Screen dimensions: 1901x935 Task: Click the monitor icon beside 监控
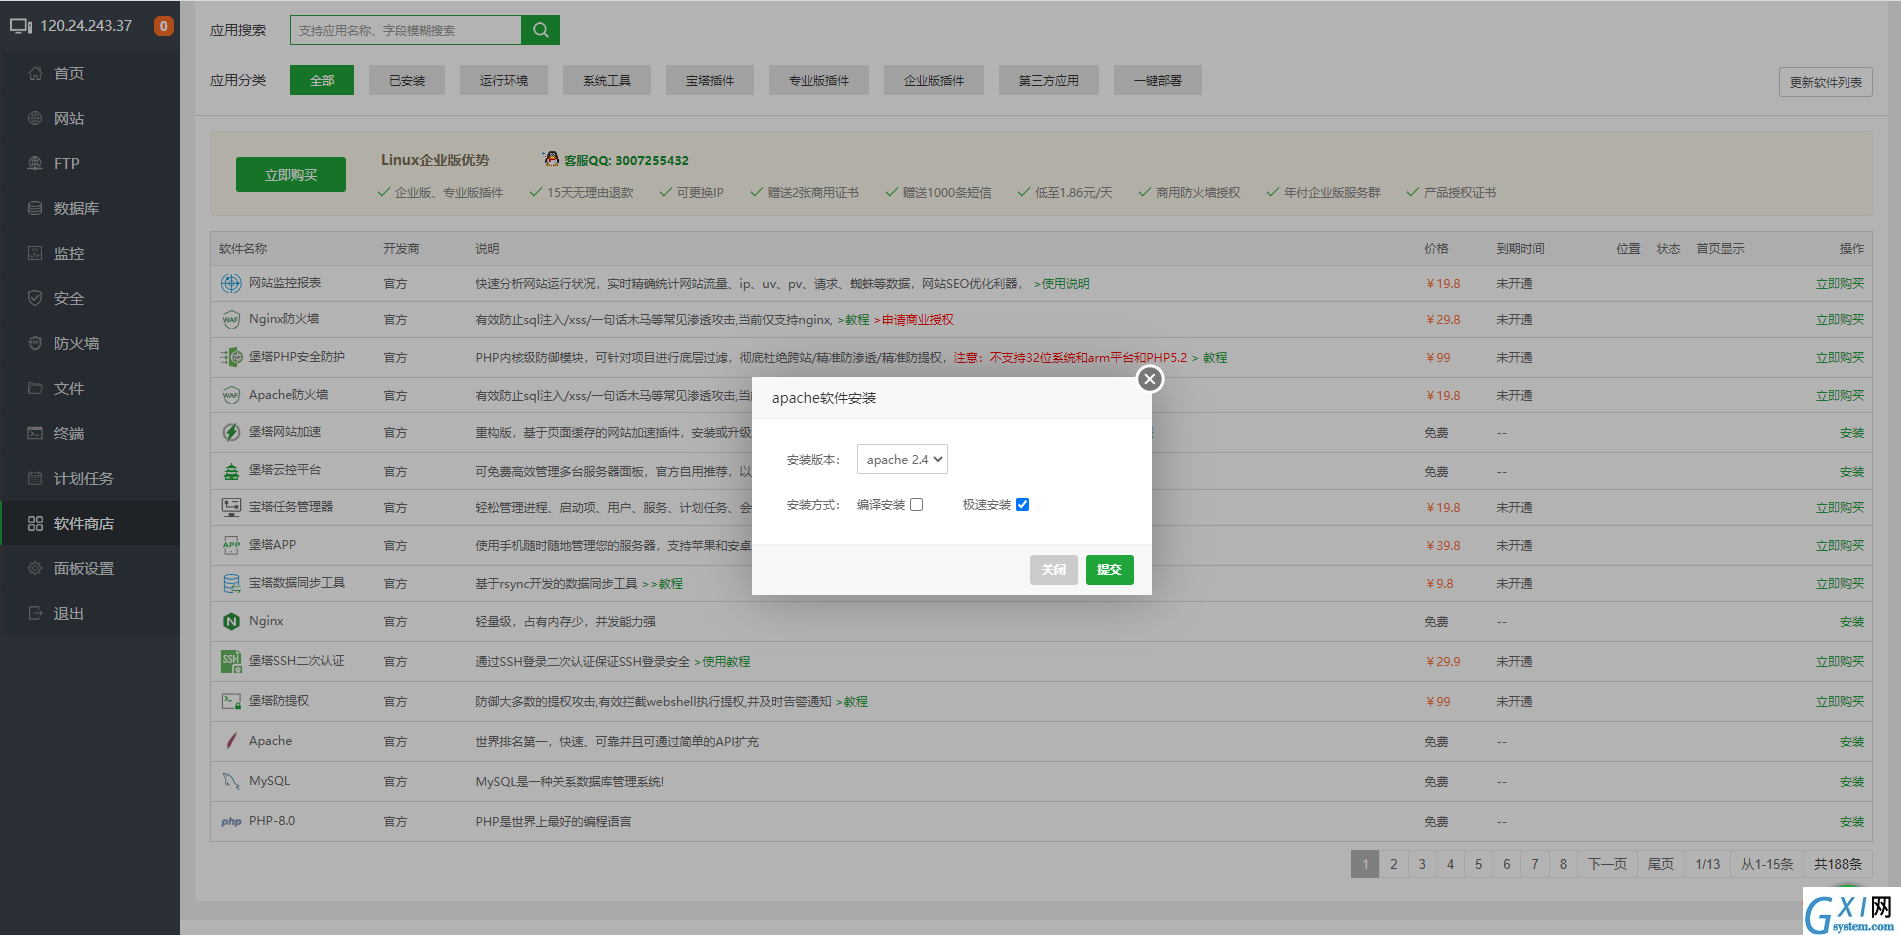coord(35,253)
